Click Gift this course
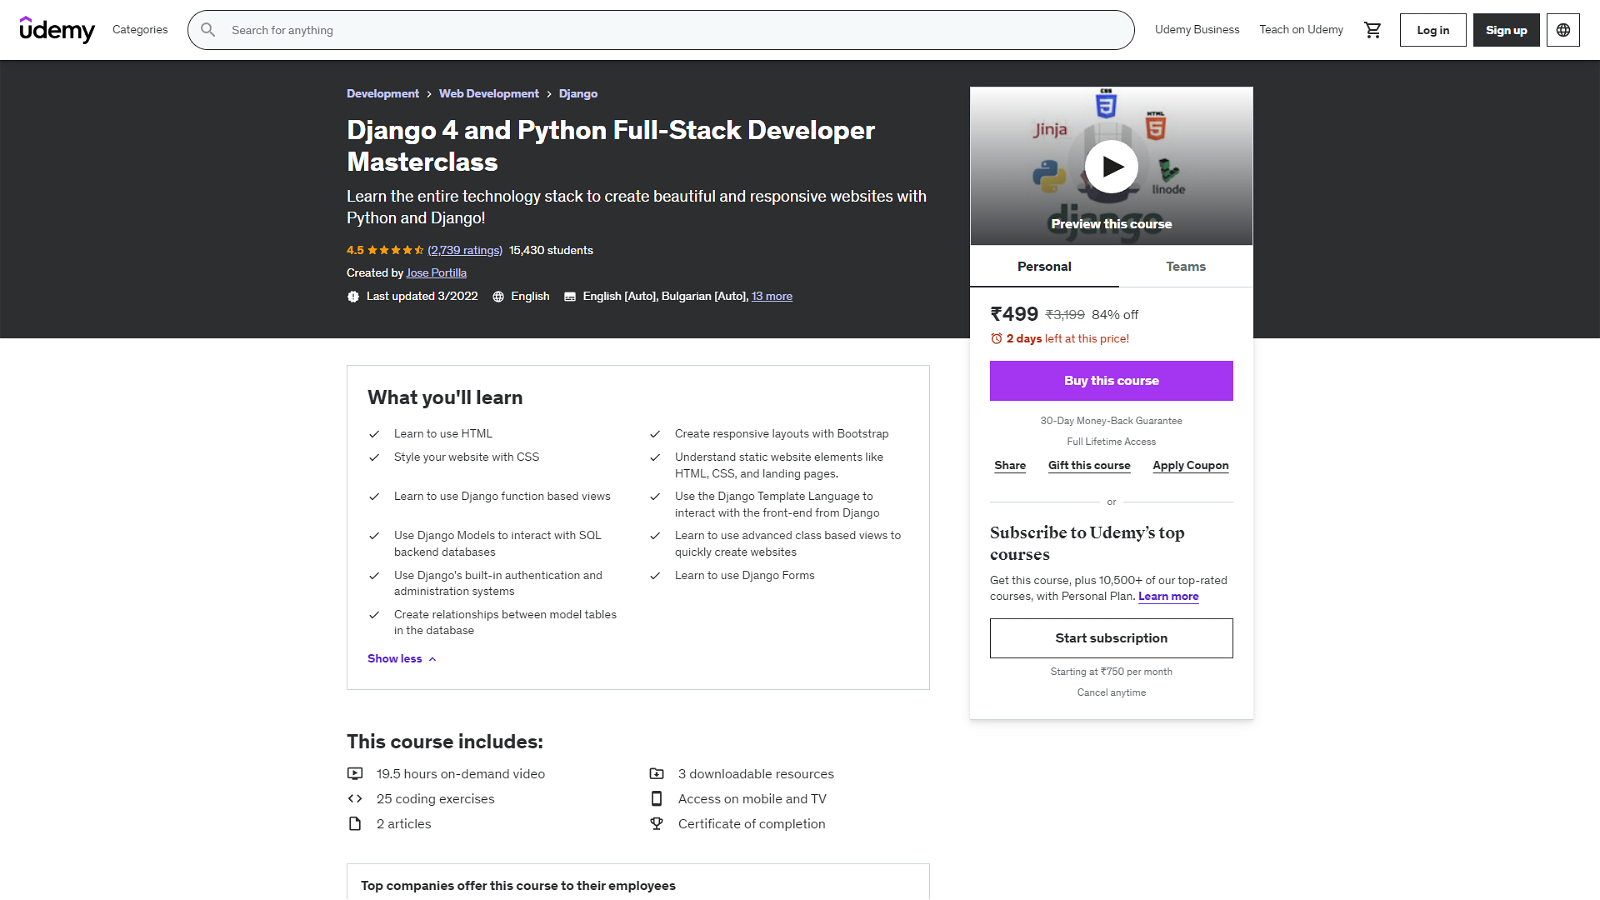 tap(1089, 466)
